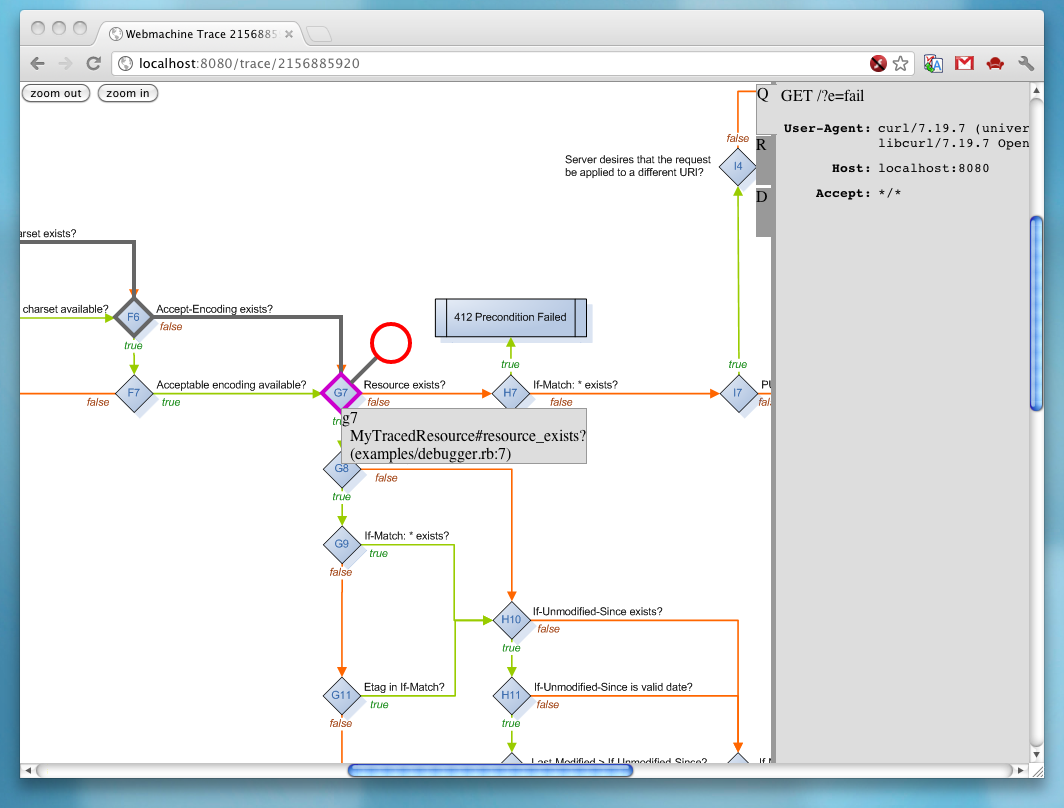
Task: Open a new browser tab
Action: [318, 33]
